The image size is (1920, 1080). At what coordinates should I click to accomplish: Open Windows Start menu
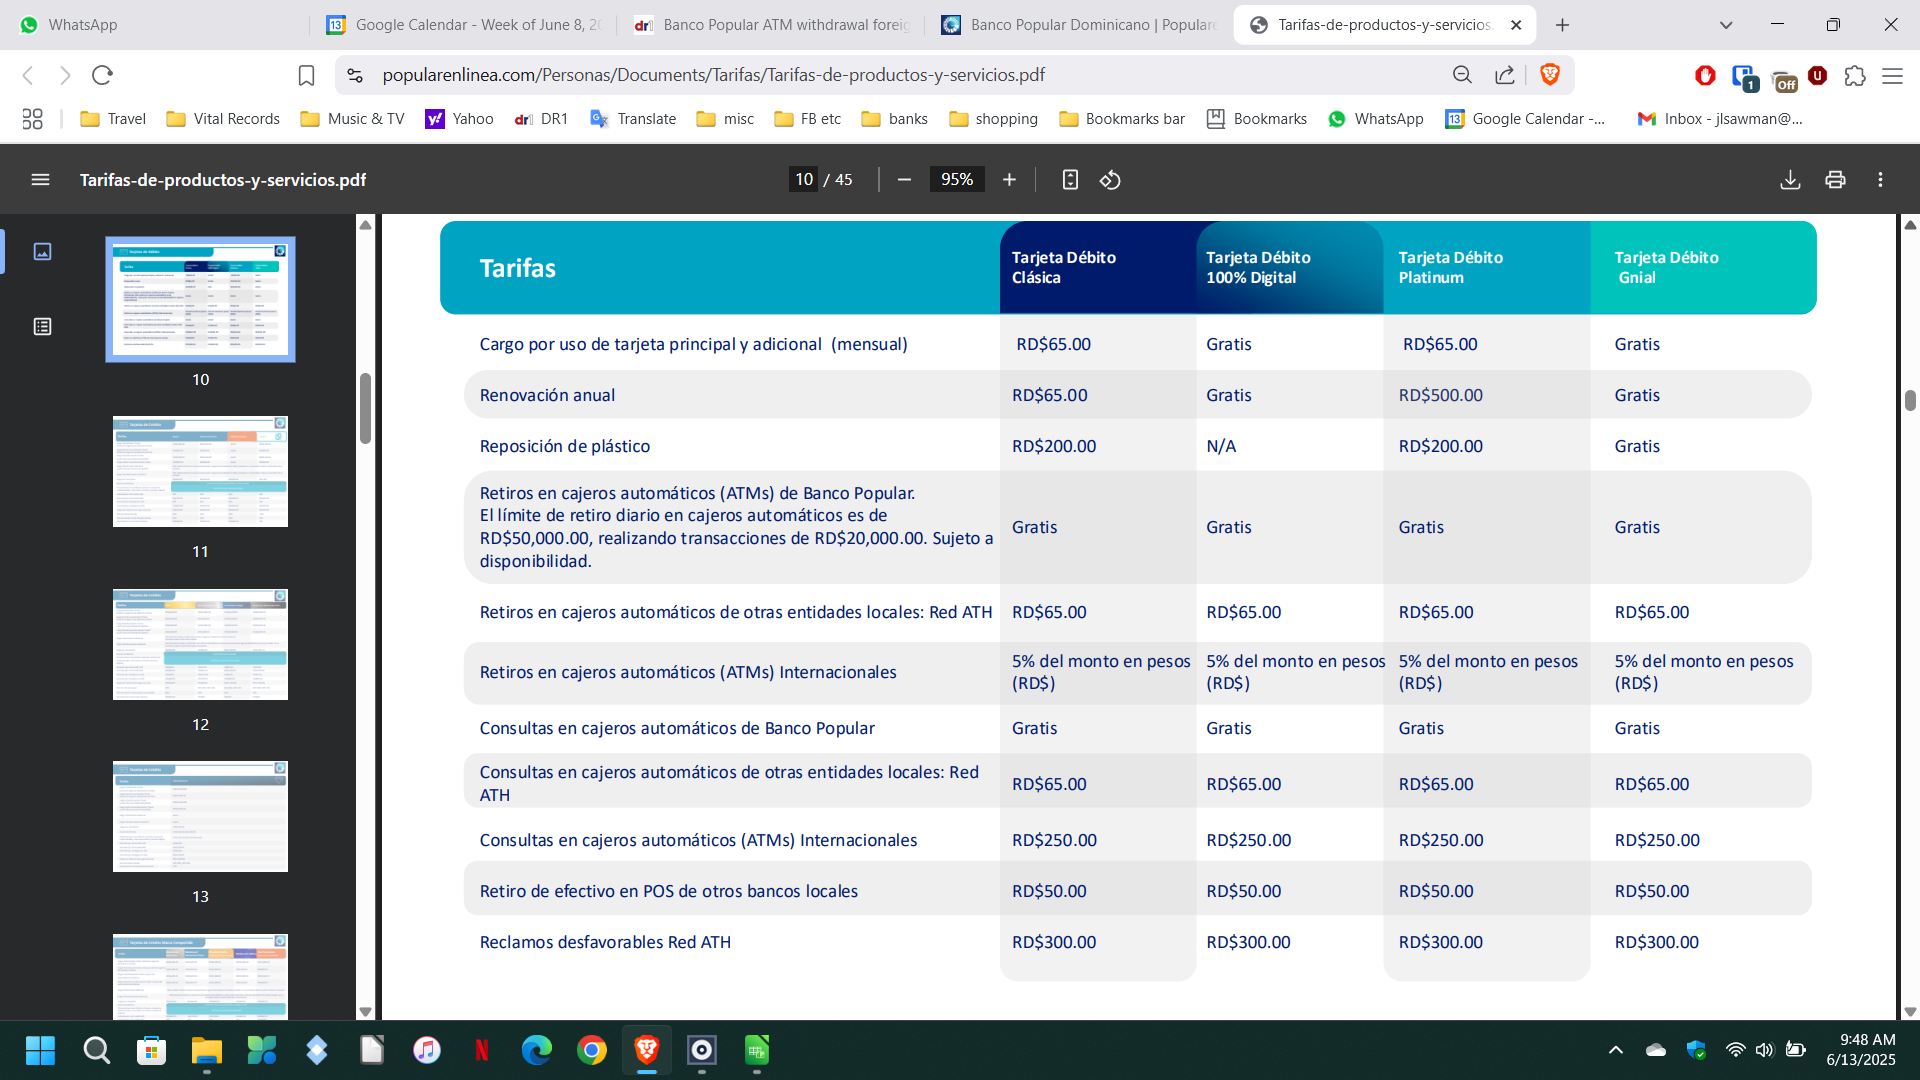coord(40,1050)
